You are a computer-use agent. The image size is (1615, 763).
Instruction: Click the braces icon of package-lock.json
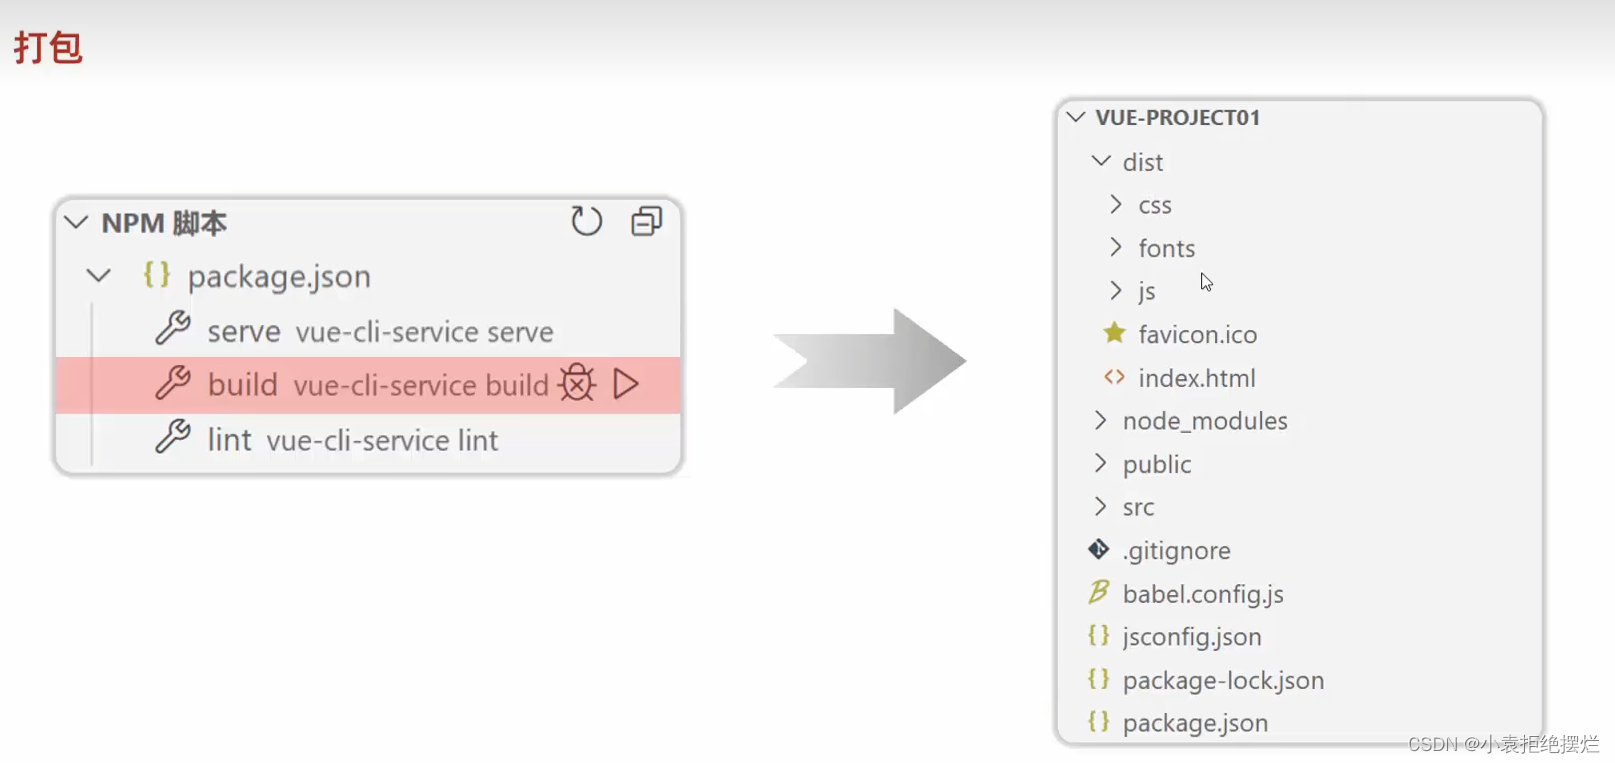tap(1099, 679)
